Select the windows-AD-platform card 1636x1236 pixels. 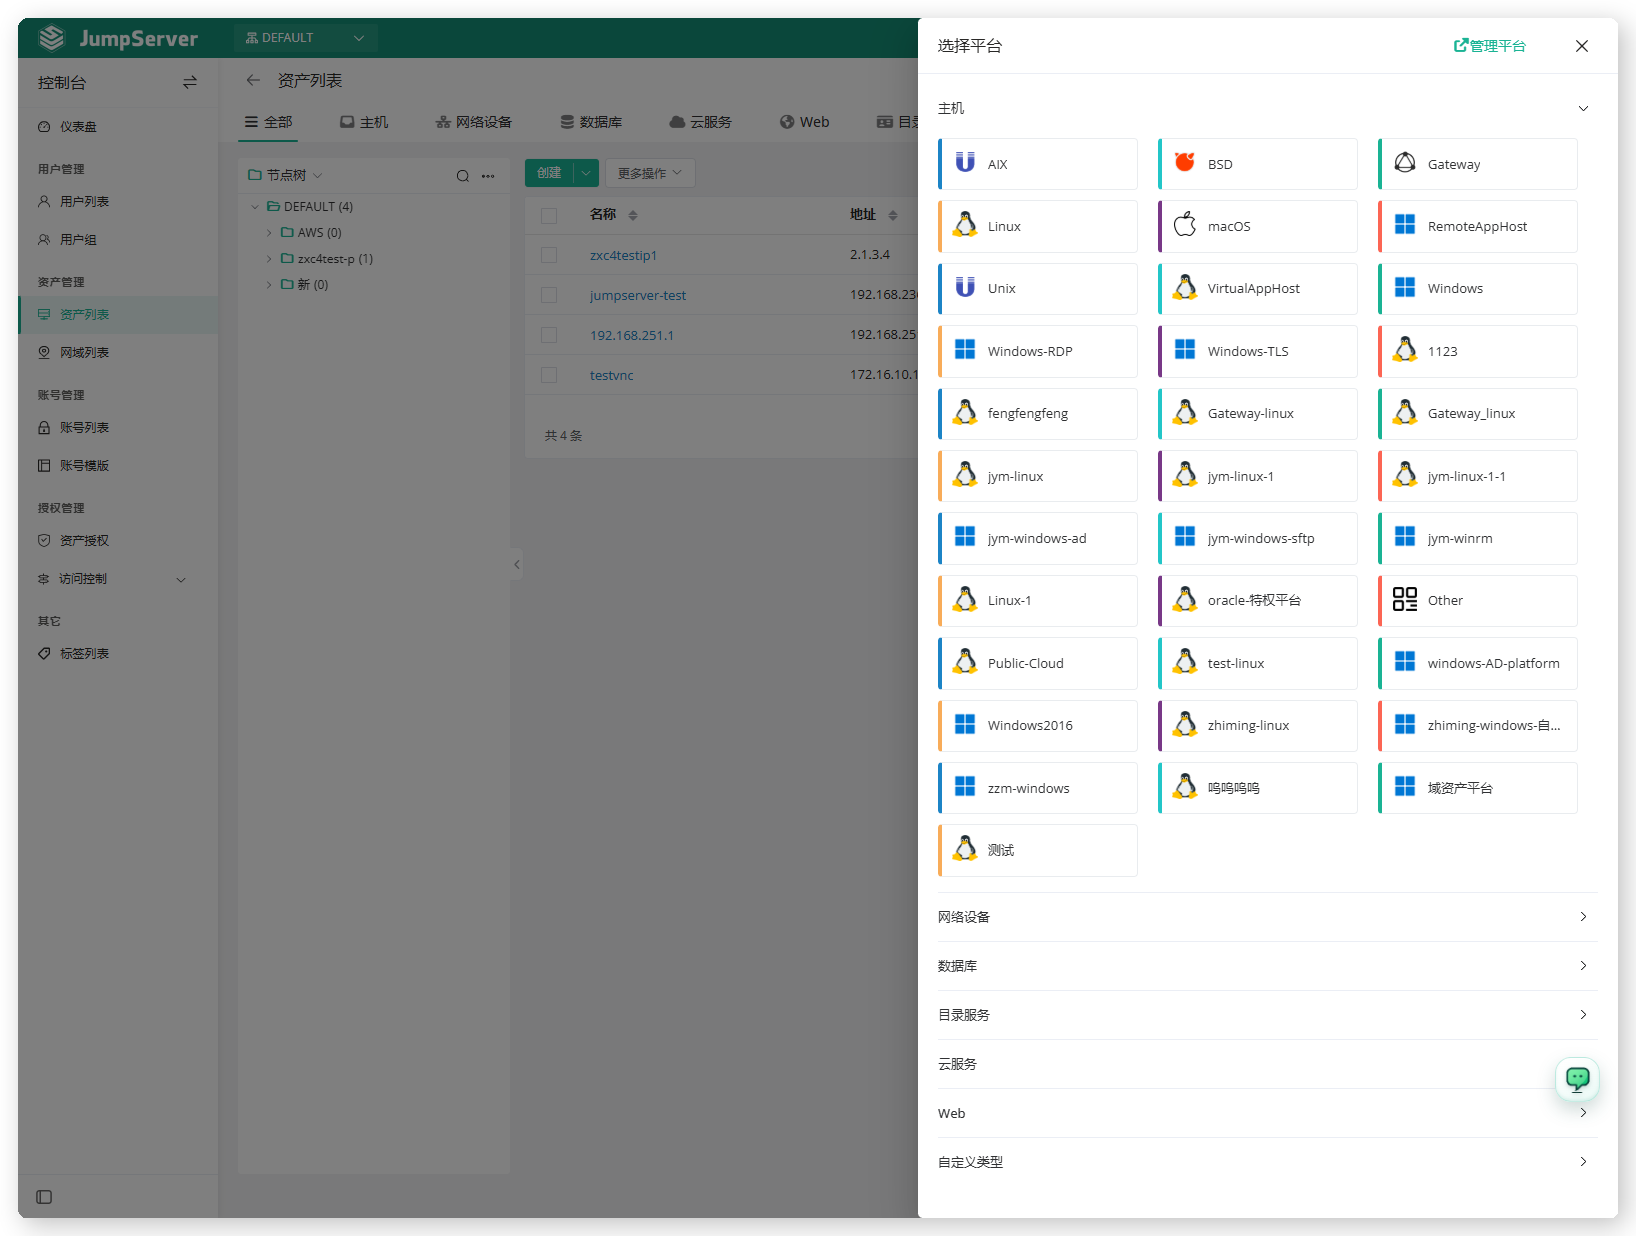pos(1478,663)
